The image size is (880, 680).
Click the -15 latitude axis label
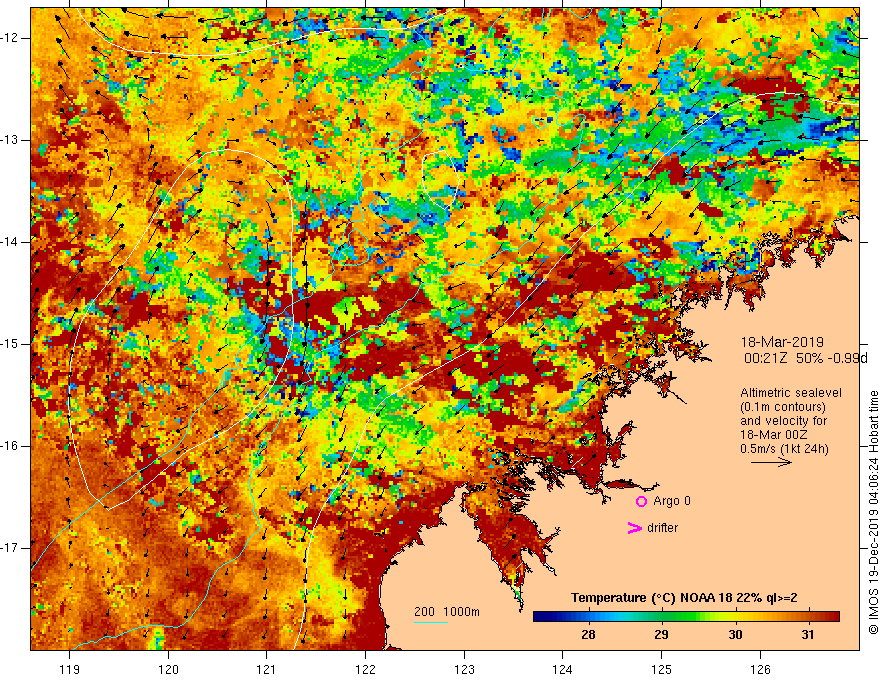tap(10, 344)
